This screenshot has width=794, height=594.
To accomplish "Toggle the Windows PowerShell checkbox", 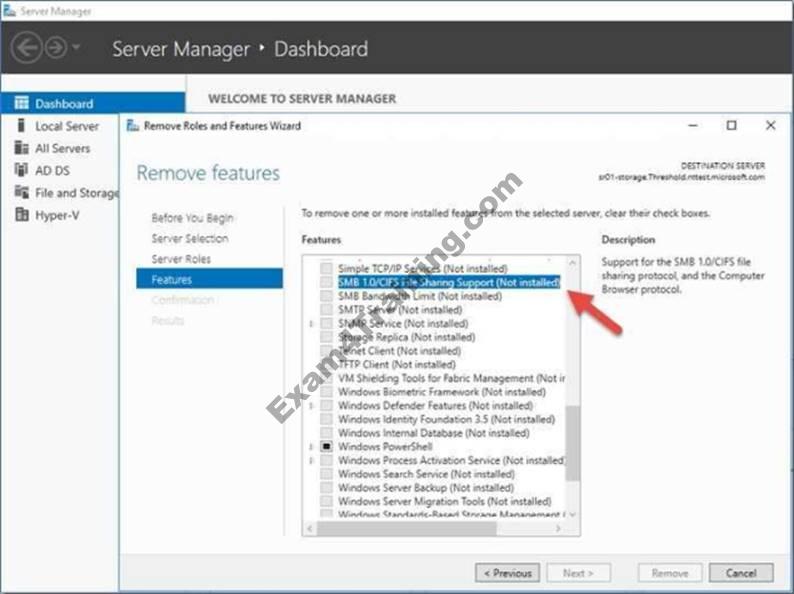I will (326, 447).
